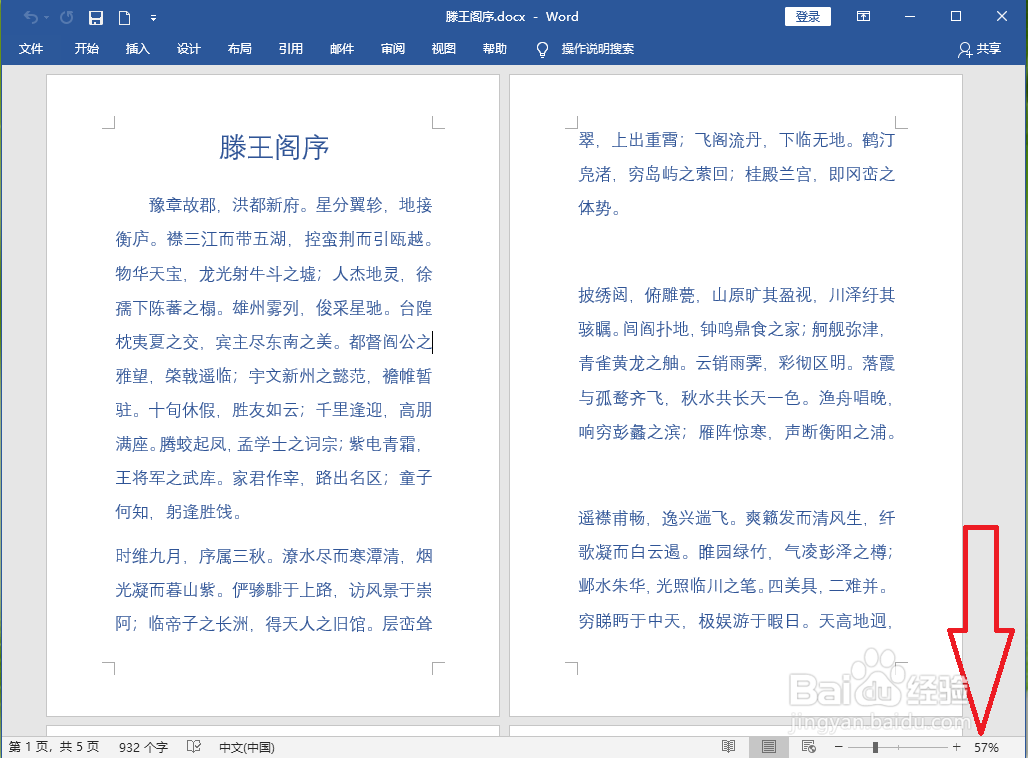Click the page count 第 1 页, 共 5 页

click(x=54, y=747)
